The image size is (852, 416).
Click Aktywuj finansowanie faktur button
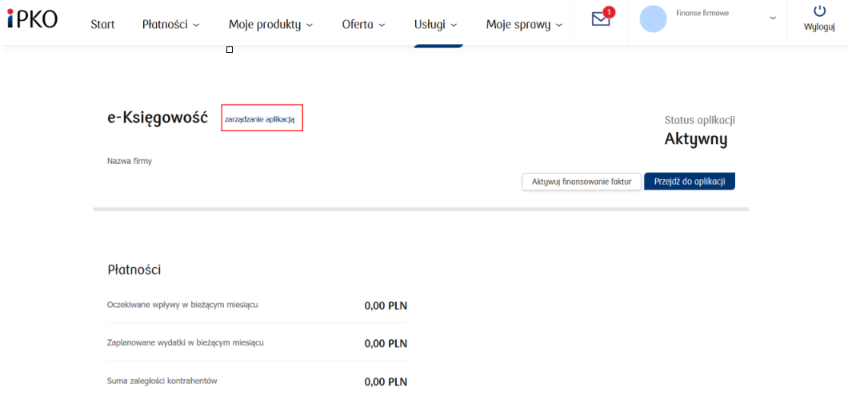tap(581, 182)
